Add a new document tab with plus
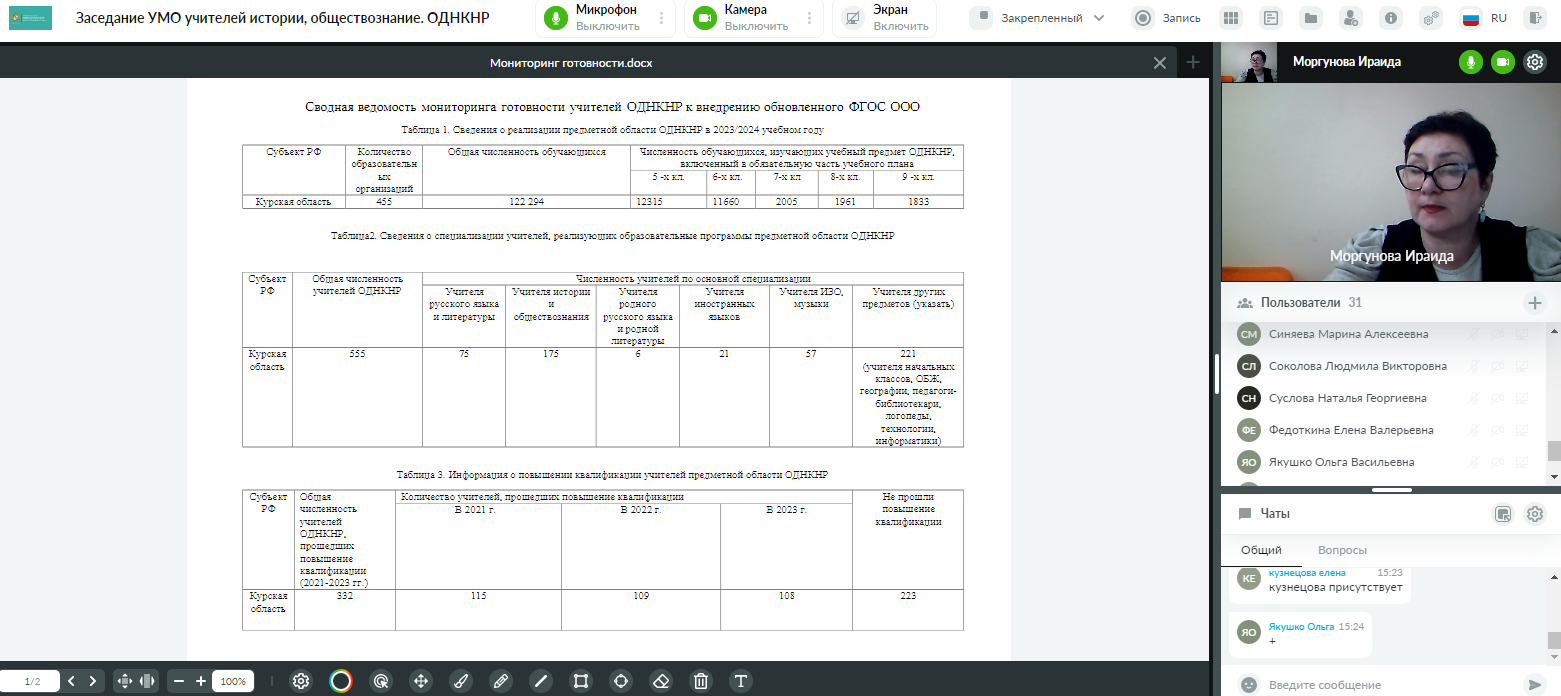This screenshot has width=1561, height=696. point(1192,62)
